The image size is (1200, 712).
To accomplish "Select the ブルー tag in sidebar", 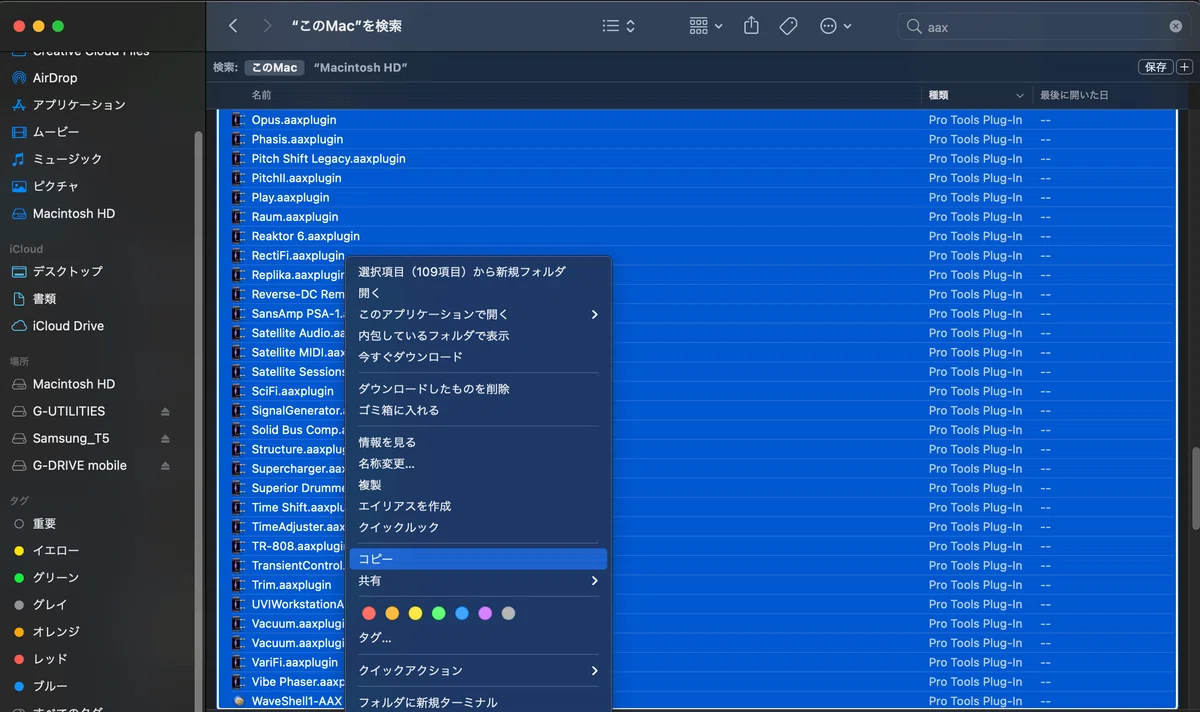I will click(x=50, y=686).
